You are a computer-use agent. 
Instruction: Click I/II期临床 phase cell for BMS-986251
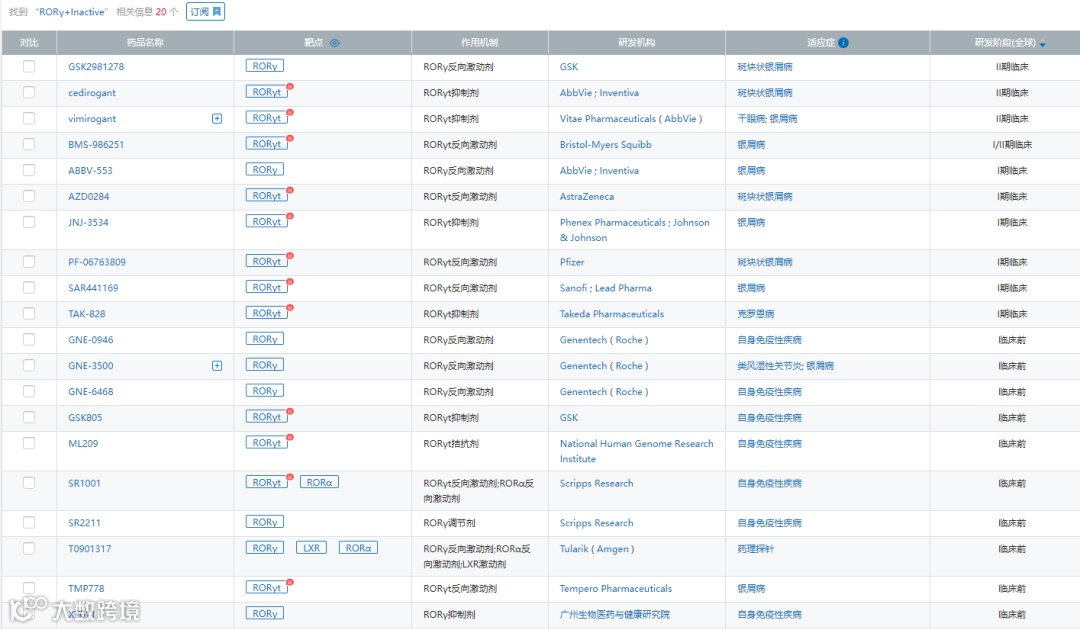tap(1012, 145)
